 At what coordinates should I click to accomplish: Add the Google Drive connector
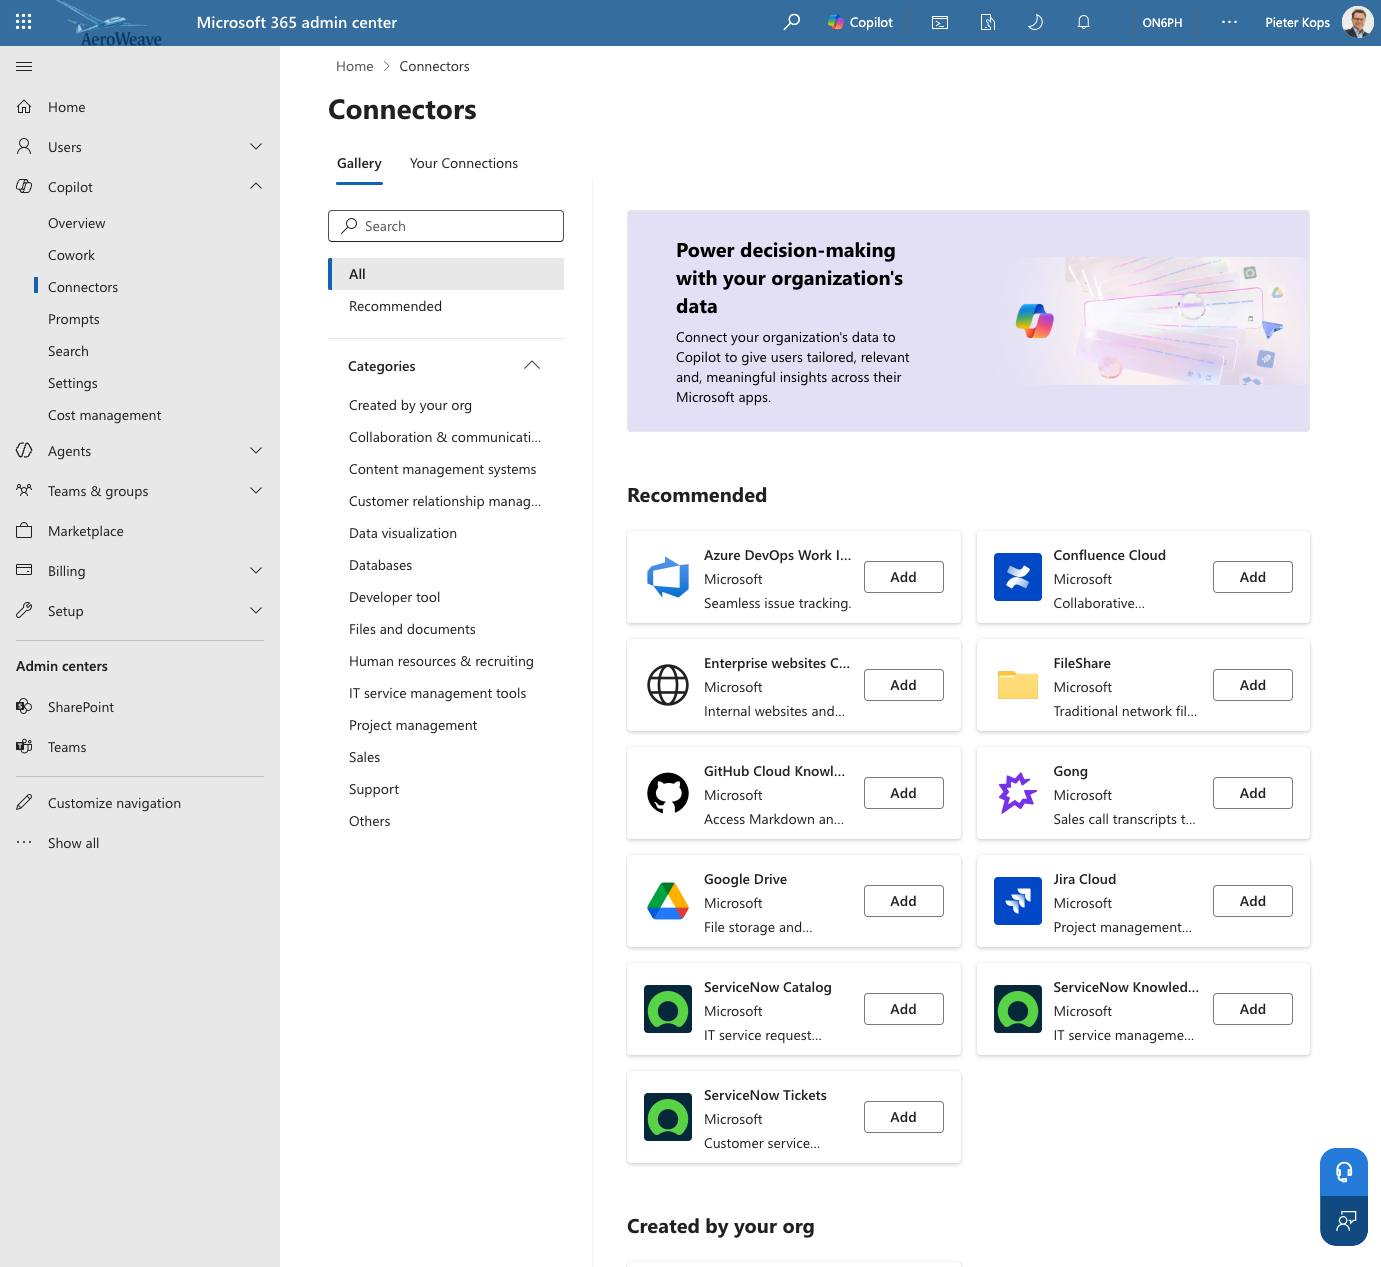pyautogui.click(x=903, y=901)
